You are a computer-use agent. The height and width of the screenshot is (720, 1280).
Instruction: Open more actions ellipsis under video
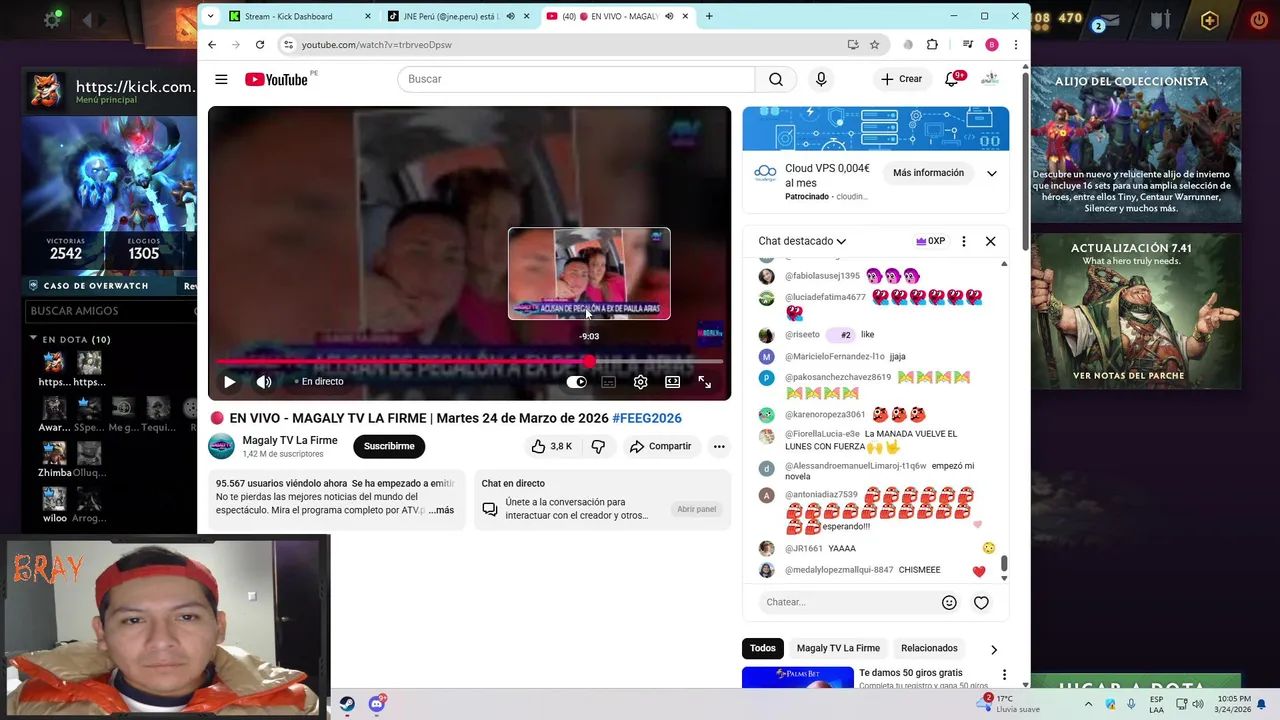click(718, 446)
